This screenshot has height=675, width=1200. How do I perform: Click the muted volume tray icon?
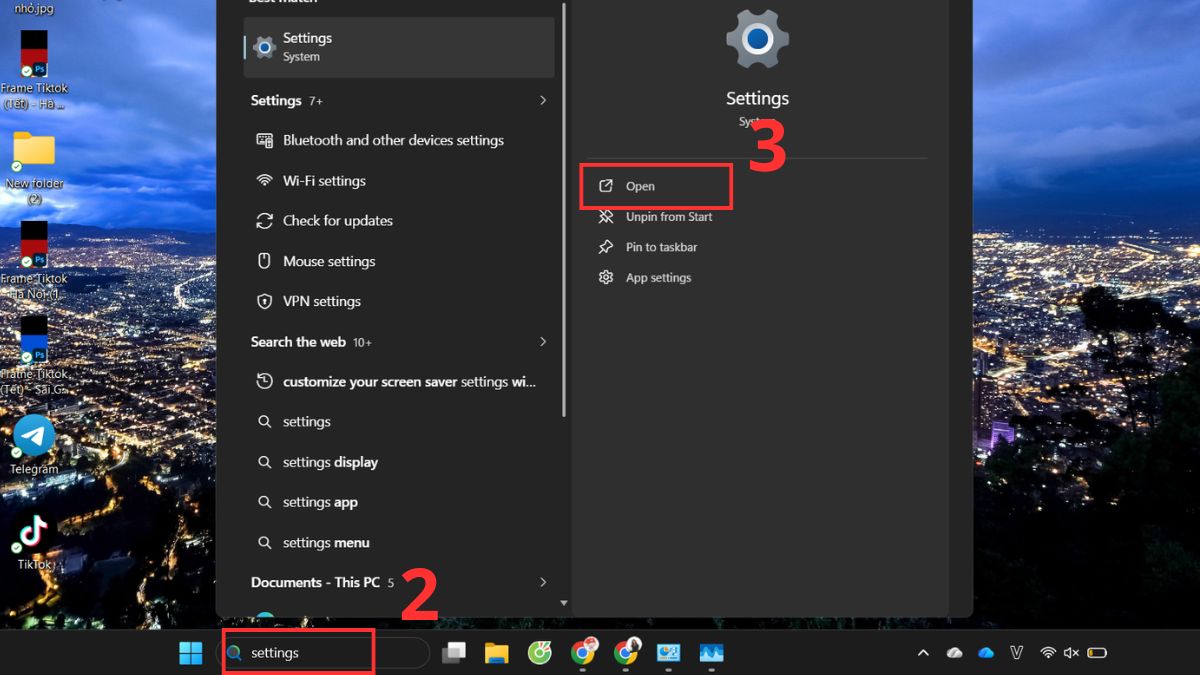pos(1071,653)
